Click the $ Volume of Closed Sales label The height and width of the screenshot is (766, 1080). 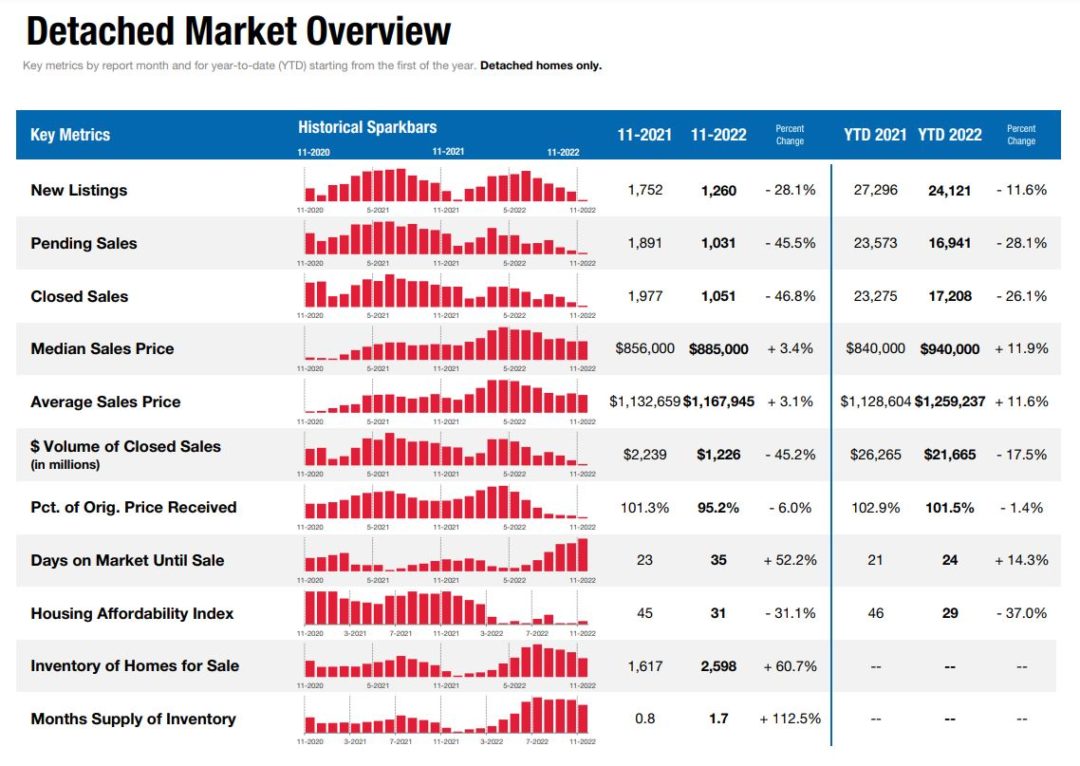[x=125, y=446]
